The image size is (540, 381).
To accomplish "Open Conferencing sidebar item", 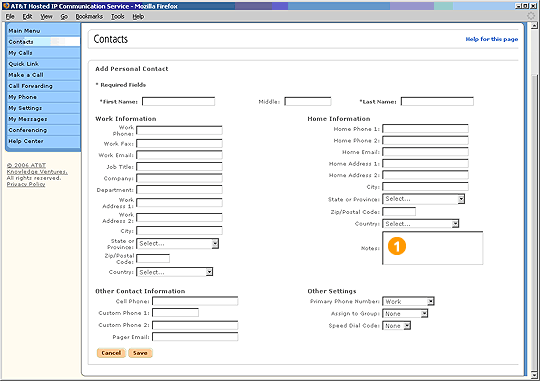I will (43, 130).
